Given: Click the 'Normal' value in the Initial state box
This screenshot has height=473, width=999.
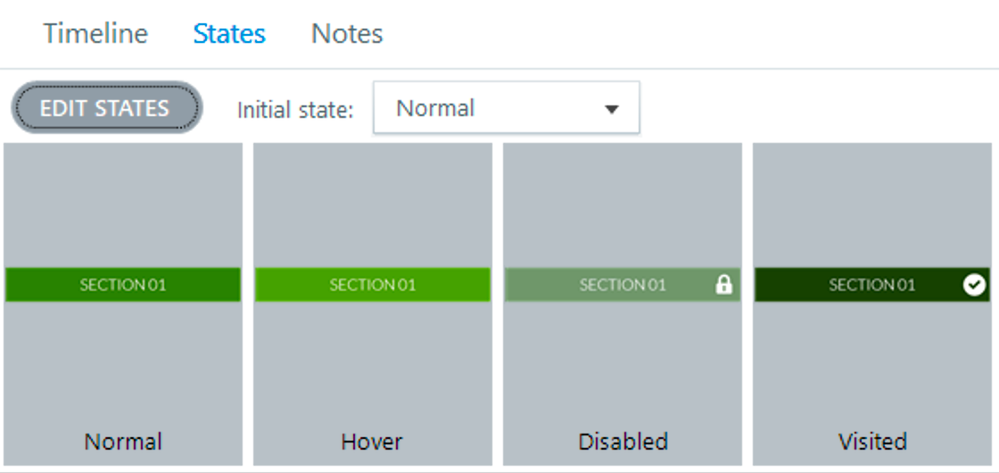Looking at the screenshot, I should point(436,108).
